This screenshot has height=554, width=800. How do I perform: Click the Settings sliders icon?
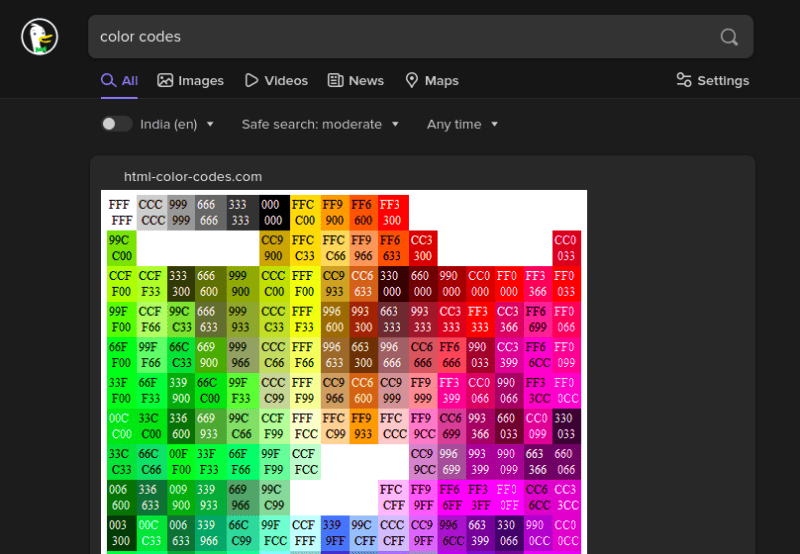(684, 80)
